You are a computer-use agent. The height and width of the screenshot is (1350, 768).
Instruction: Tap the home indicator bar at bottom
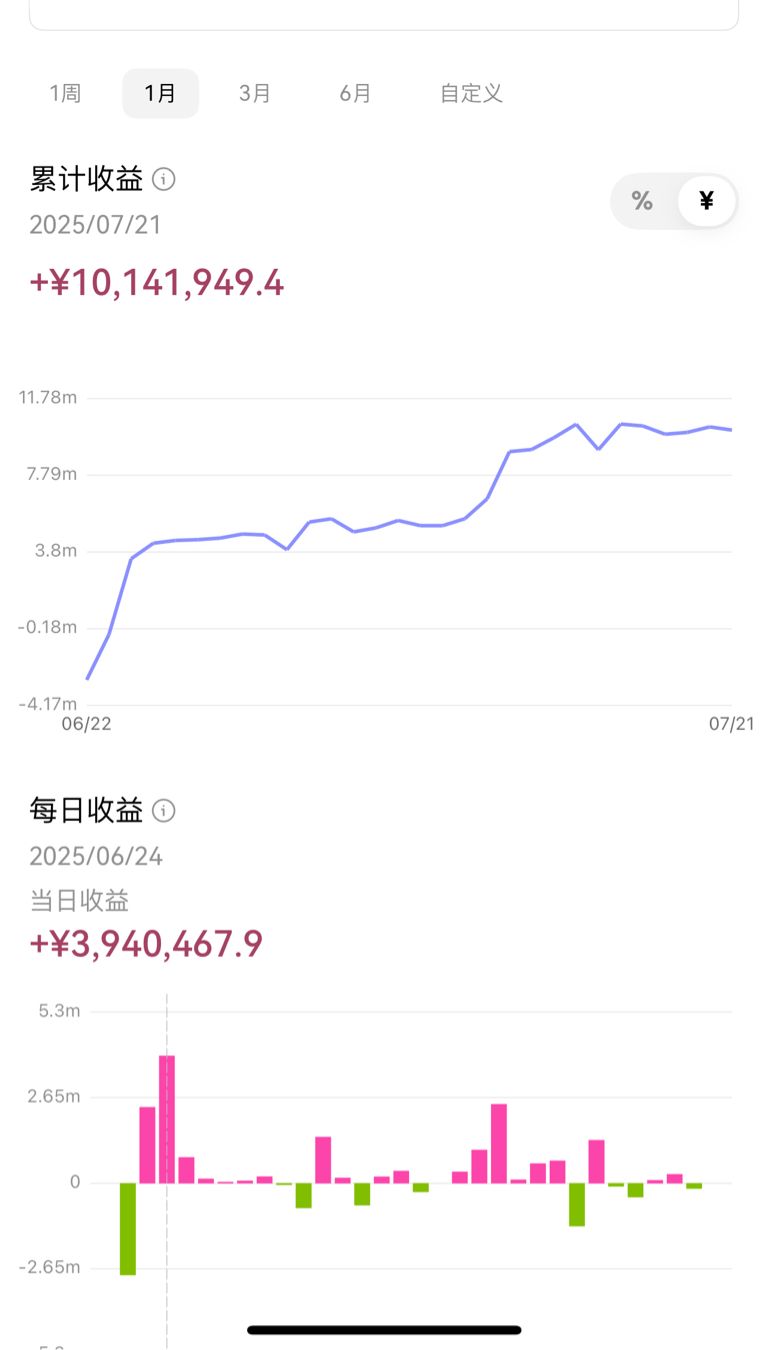coord(384,1330)
